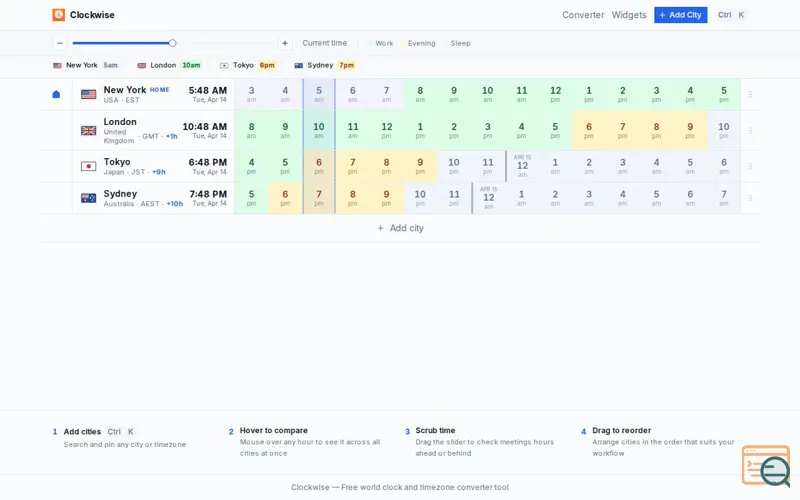Toggle the Work hours legend
This screenshot has height=500, width=800.
click(x=381, y=43)
